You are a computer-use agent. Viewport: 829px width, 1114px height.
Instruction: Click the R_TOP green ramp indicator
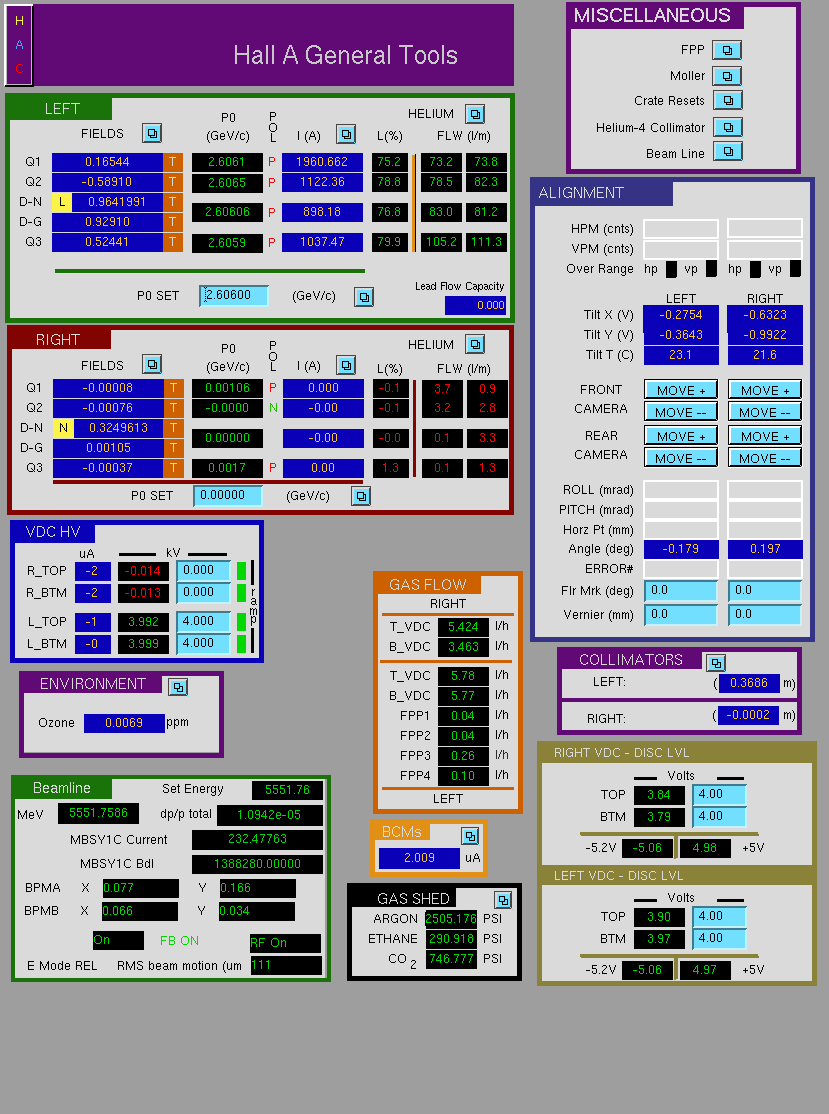coord(242,570)
